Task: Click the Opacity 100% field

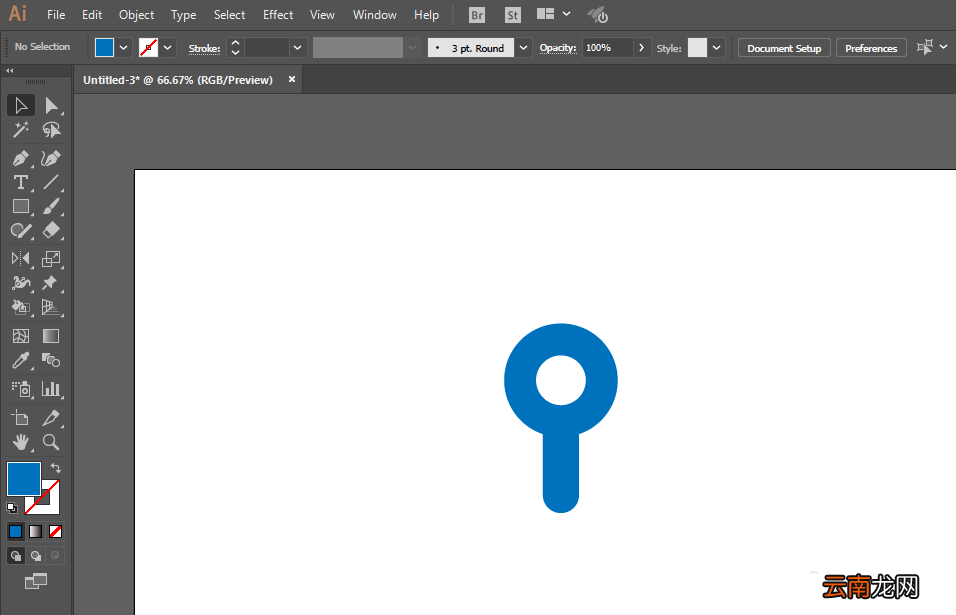Action: (x=608, y=48)
